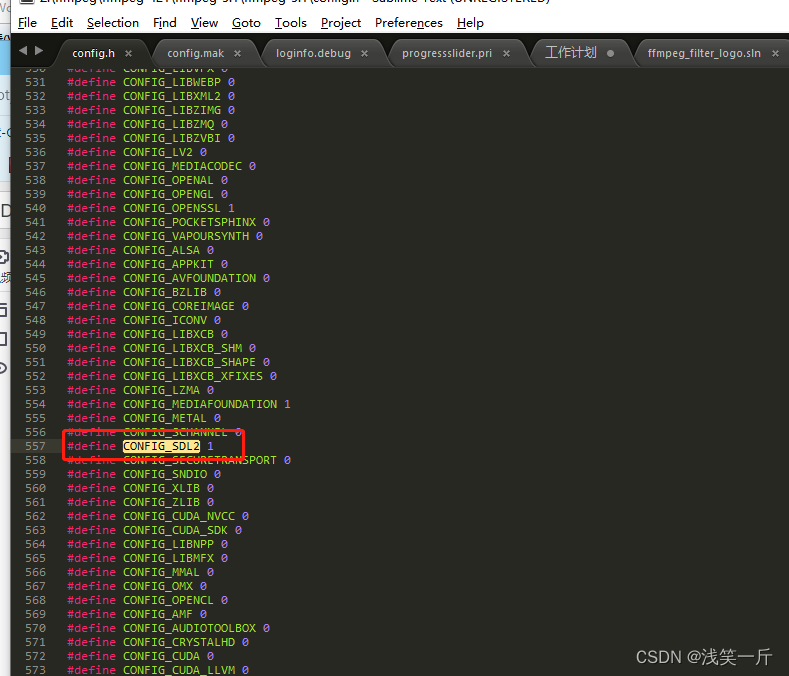The width and height of the screenshot is (789, 676).
Task: Click CONFIG_VAPOURSYNTH on line 542
Action: pos(186,236)
